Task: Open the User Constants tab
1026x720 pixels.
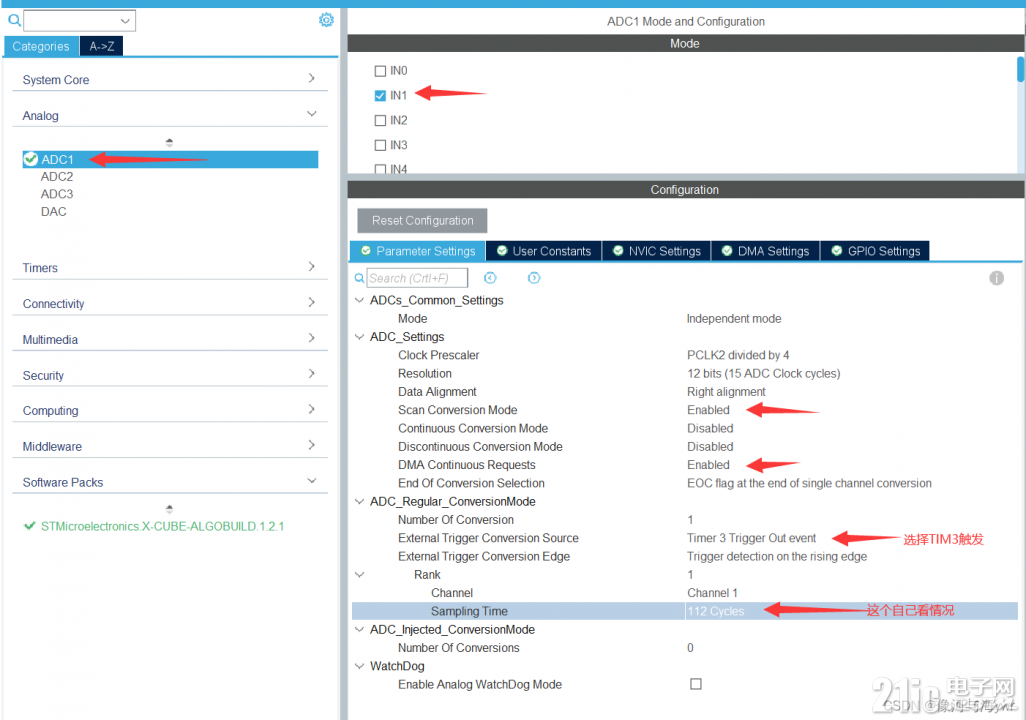Action: (544, 251)
